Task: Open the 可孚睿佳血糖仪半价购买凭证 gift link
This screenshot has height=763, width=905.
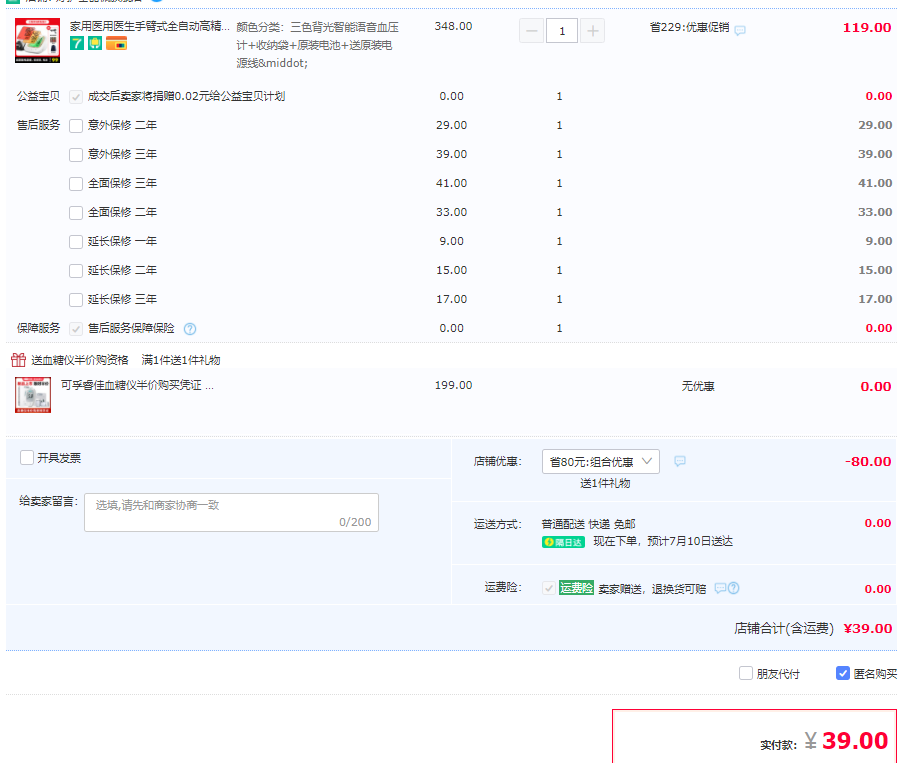Action: [x=136, y=385]
